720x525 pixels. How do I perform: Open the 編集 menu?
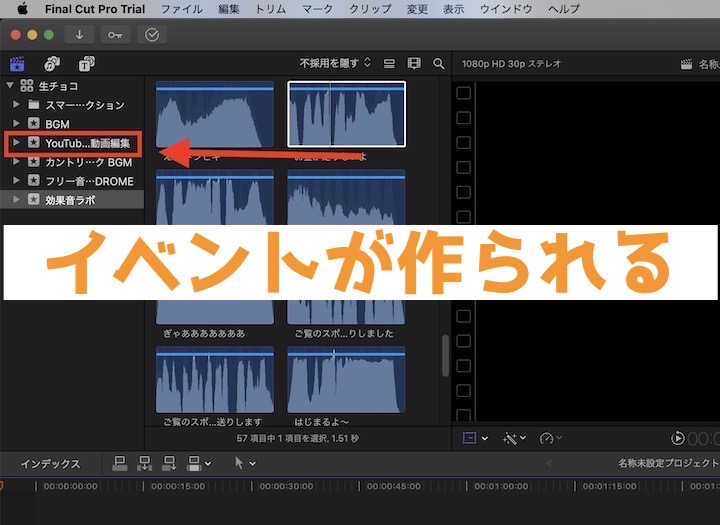click(229, 9)
